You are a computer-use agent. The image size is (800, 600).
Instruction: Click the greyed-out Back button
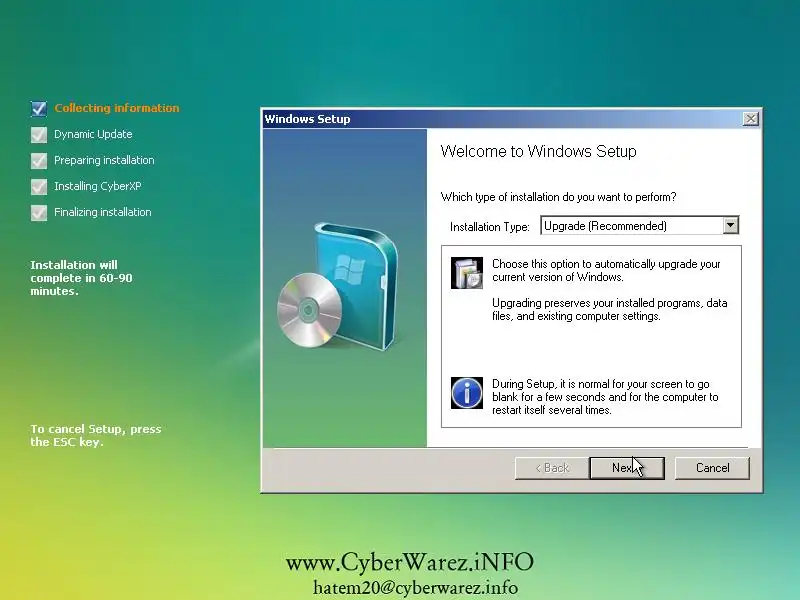552,468
